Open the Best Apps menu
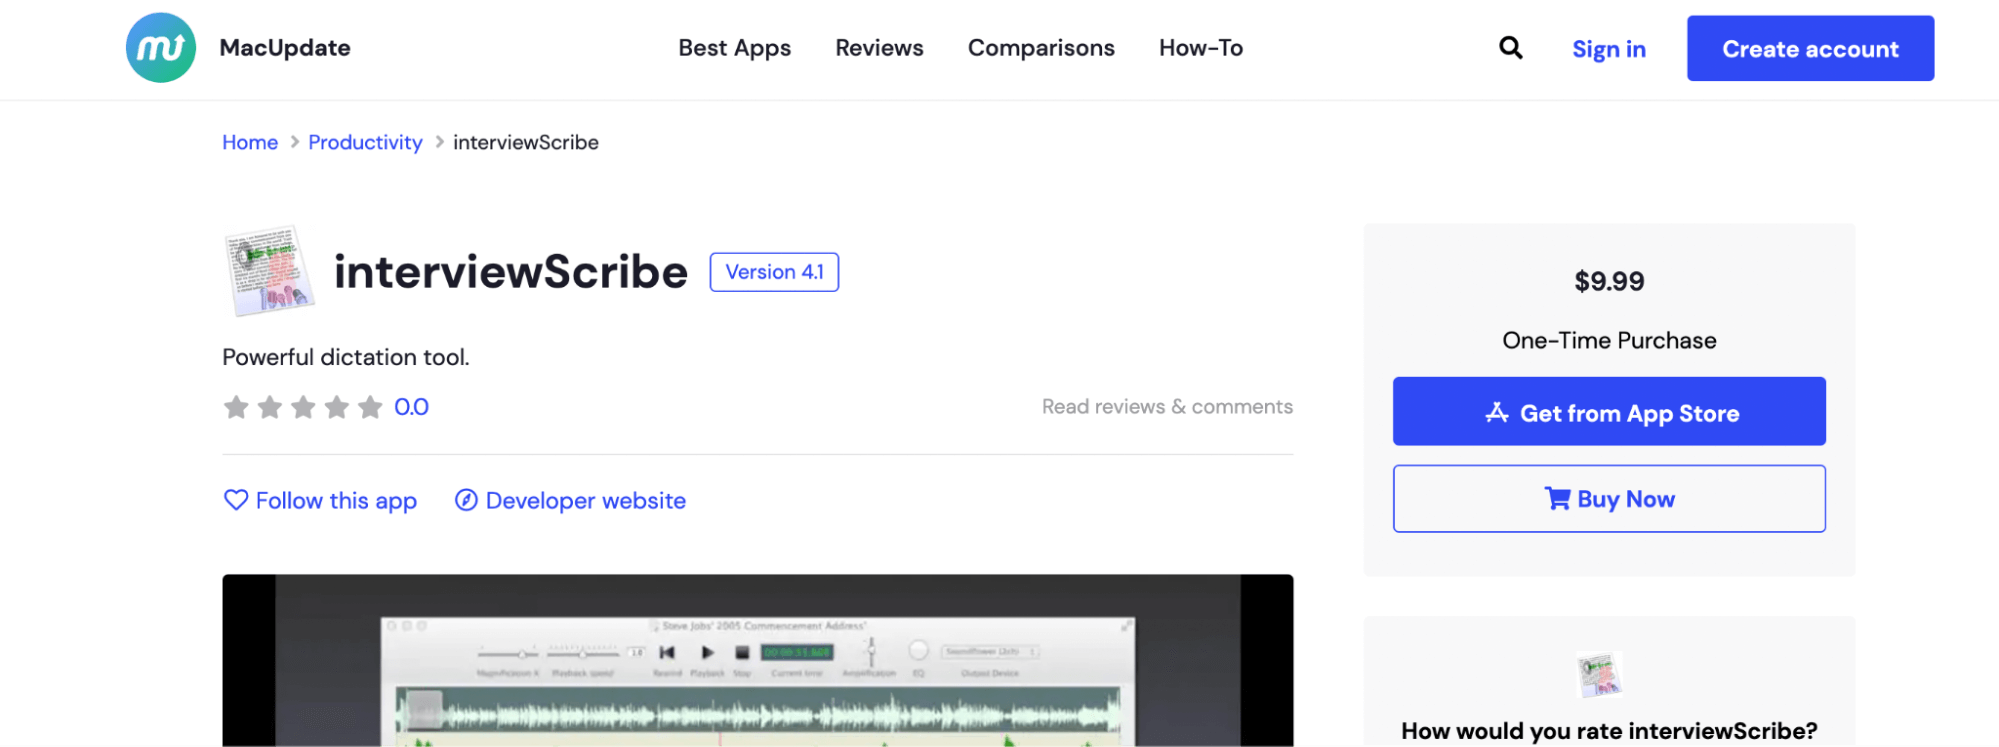This screenshot has height=747, width=1999. (x=734, y=48)
